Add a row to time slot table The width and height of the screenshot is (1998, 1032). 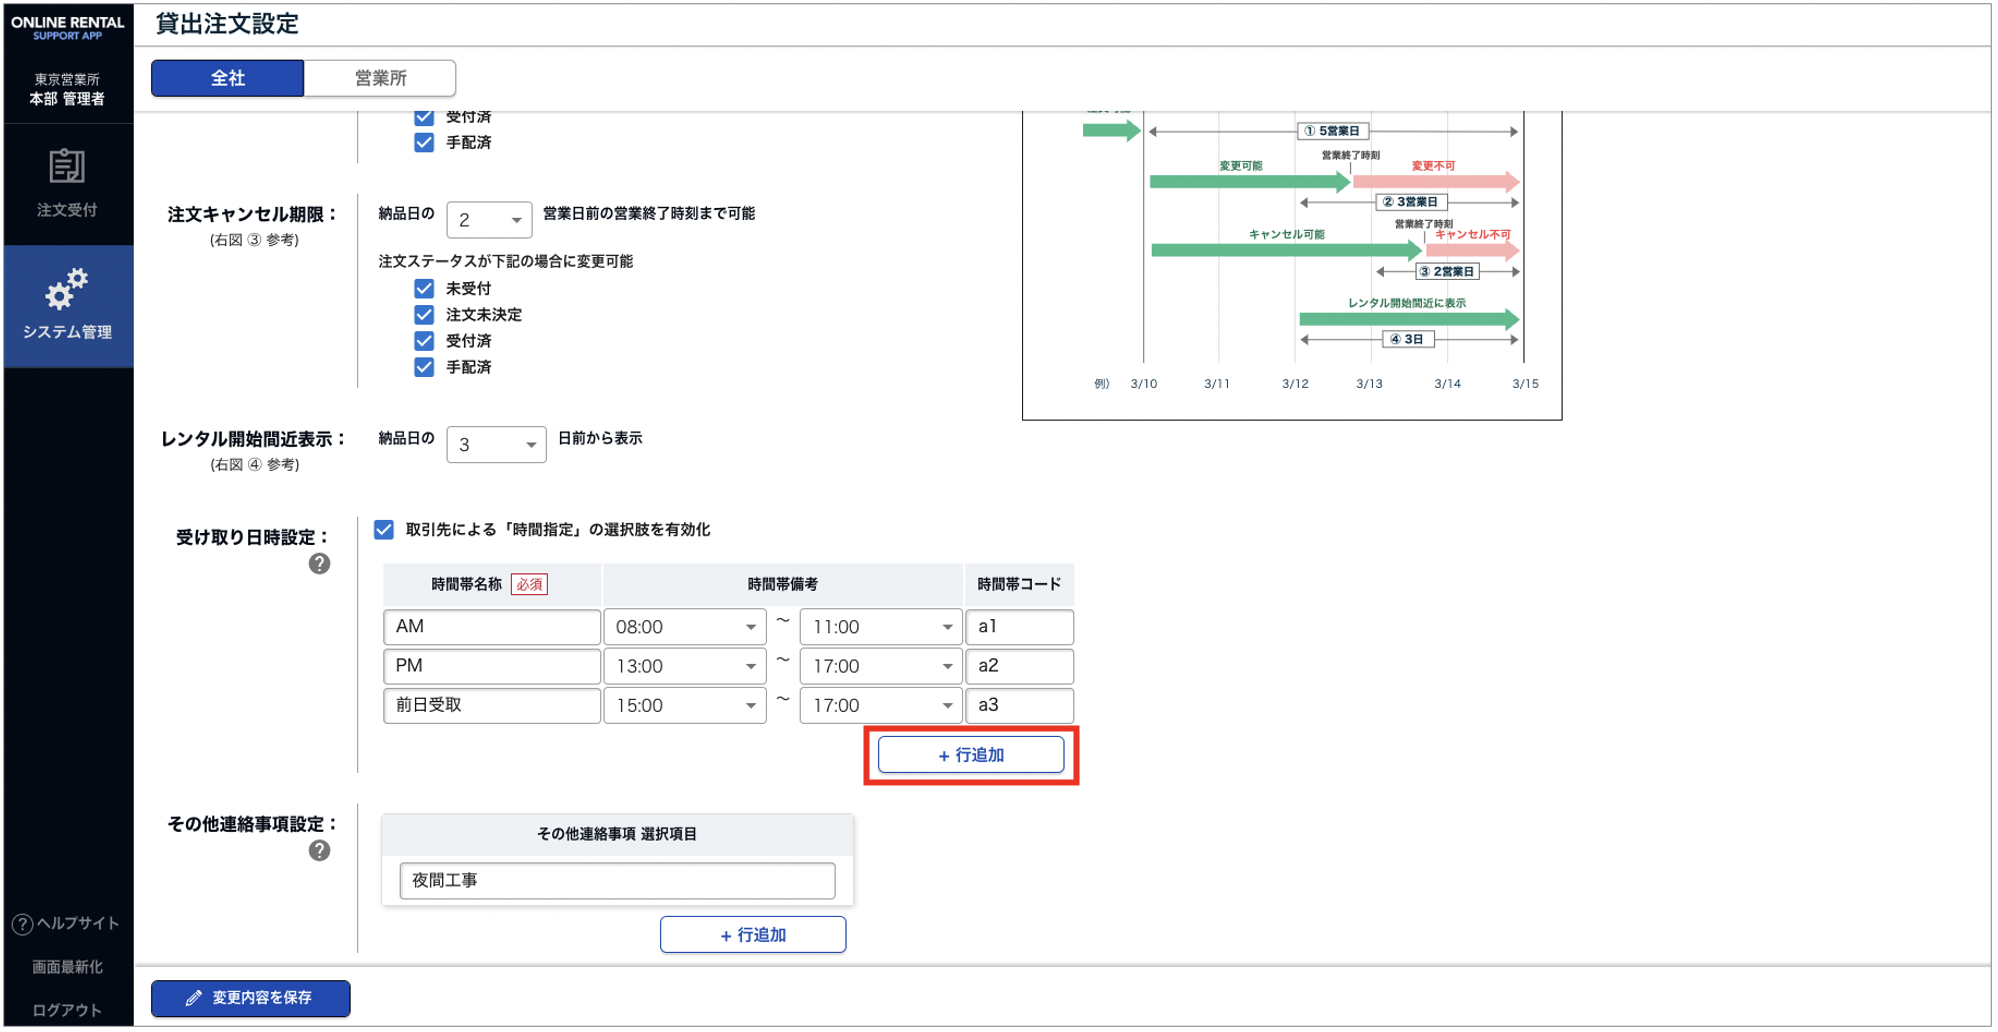coord(970,755)
